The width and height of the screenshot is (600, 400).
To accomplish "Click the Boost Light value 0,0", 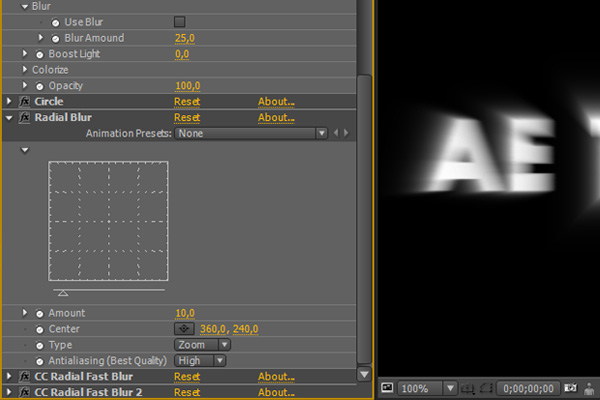I will tap(182, 54).
